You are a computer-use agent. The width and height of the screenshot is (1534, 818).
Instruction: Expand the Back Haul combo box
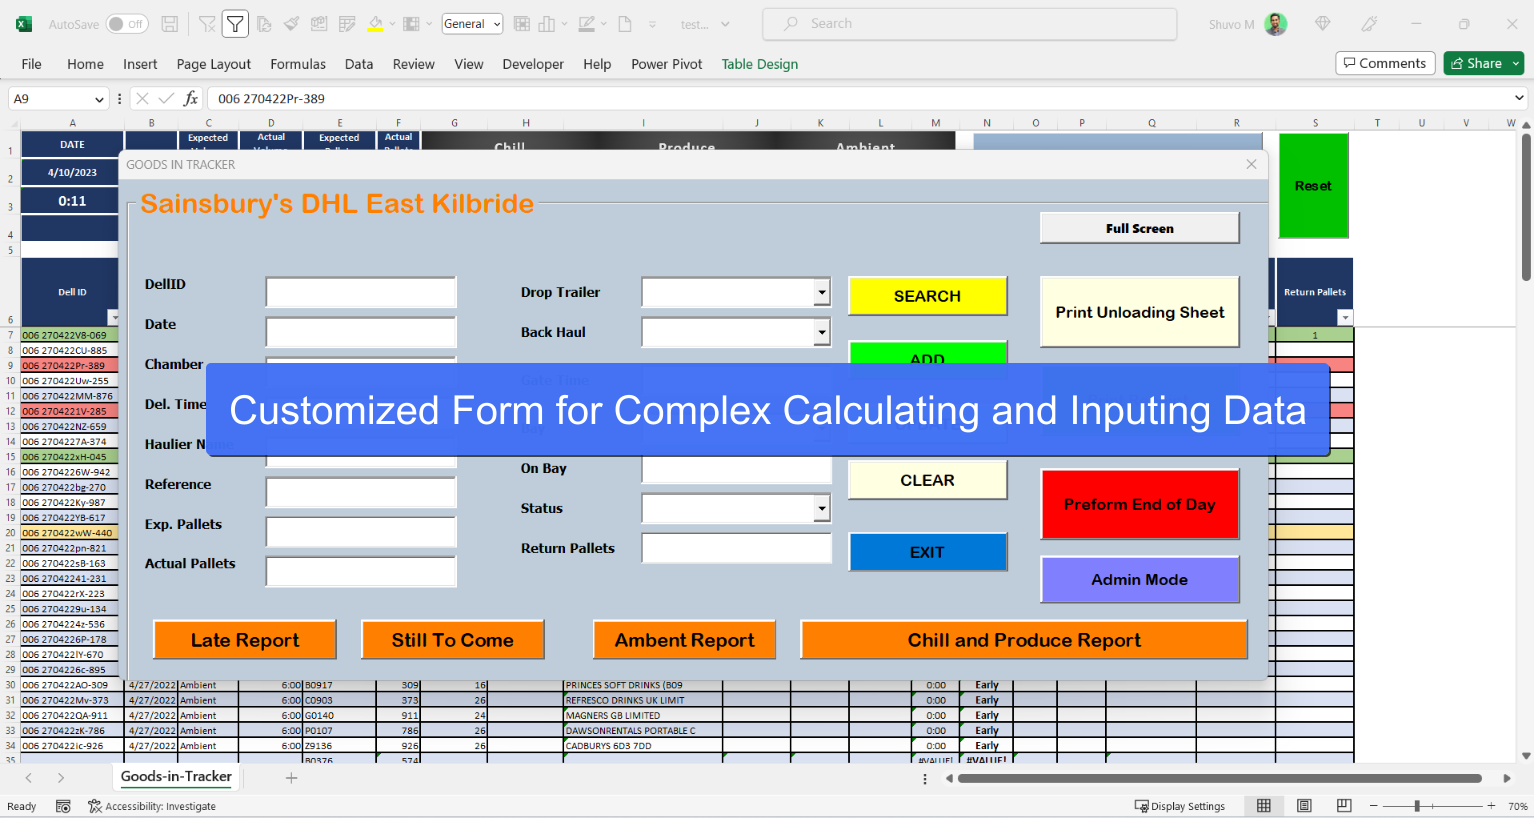click(821, 332)
